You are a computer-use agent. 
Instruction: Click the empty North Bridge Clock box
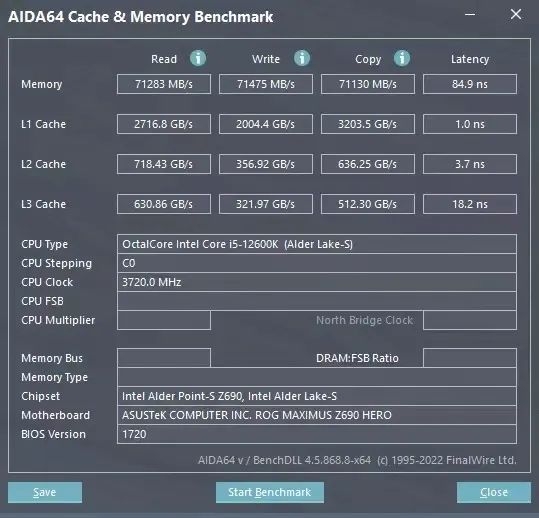pyautogui.click(x=470, y=320)
